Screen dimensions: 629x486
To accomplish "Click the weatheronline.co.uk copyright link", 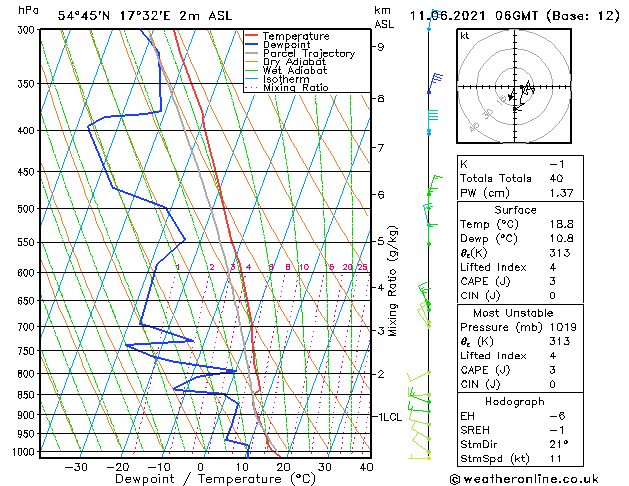I will coord(524,479).
